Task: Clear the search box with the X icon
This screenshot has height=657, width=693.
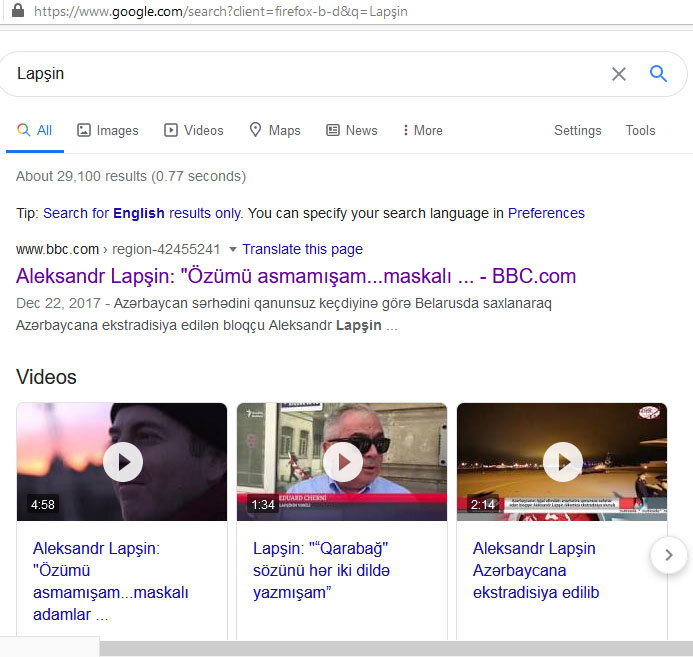Action: click(619, 74)
